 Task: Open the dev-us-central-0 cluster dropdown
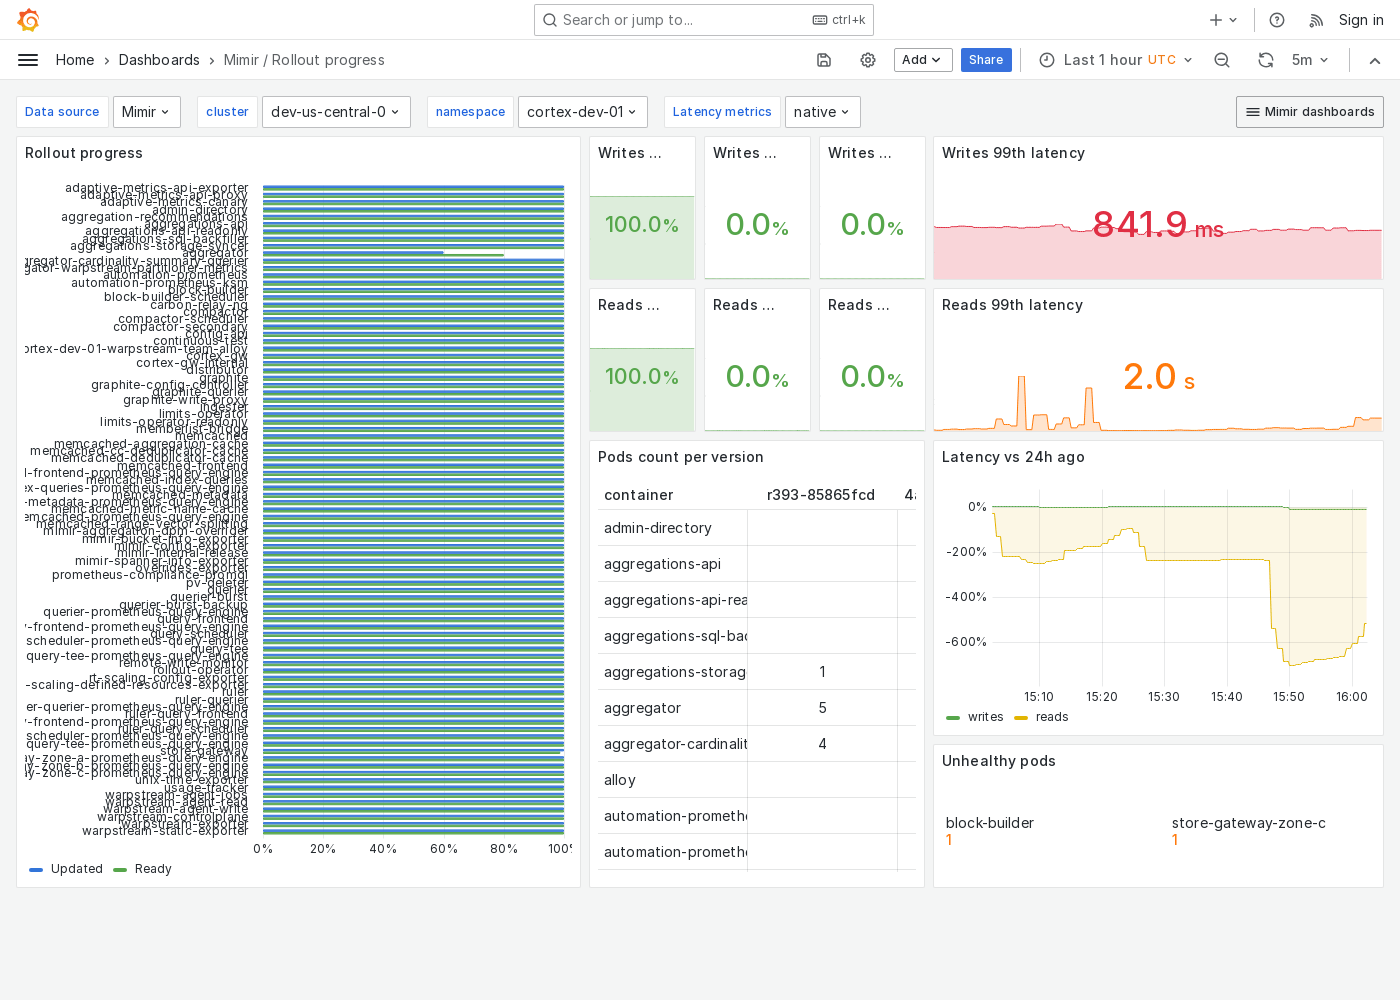(x=335, y=112)
